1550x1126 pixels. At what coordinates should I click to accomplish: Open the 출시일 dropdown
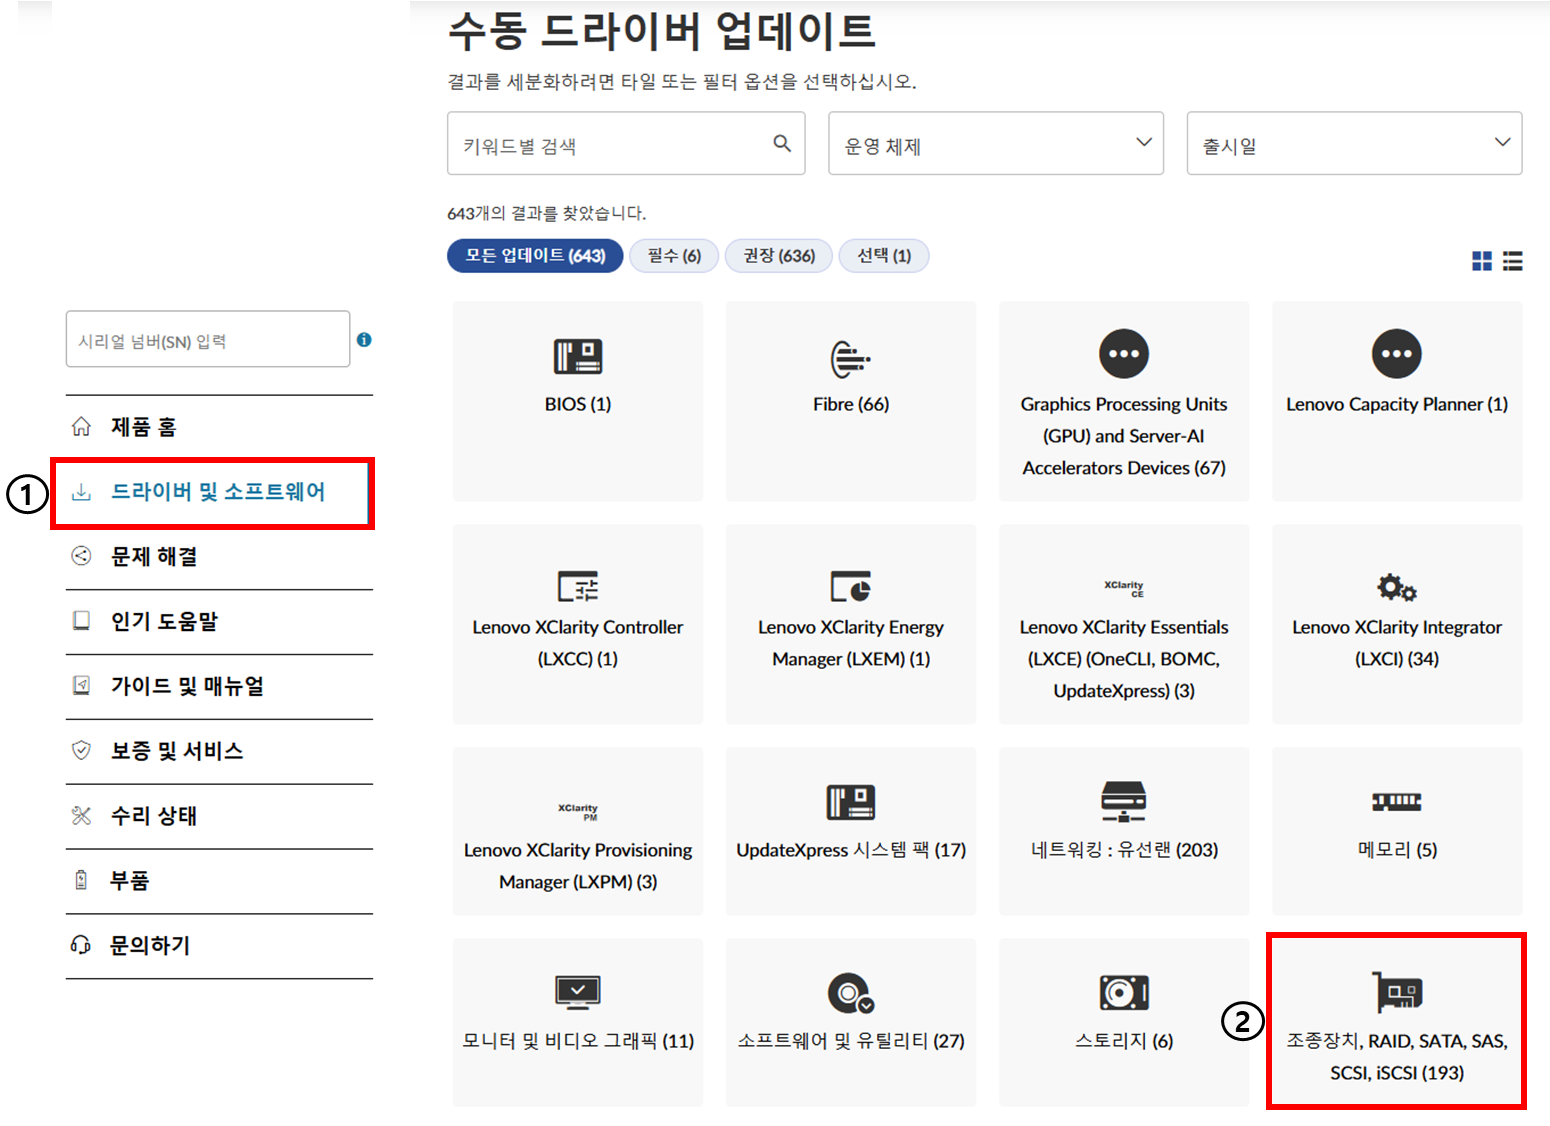[x=1354, y=143]
